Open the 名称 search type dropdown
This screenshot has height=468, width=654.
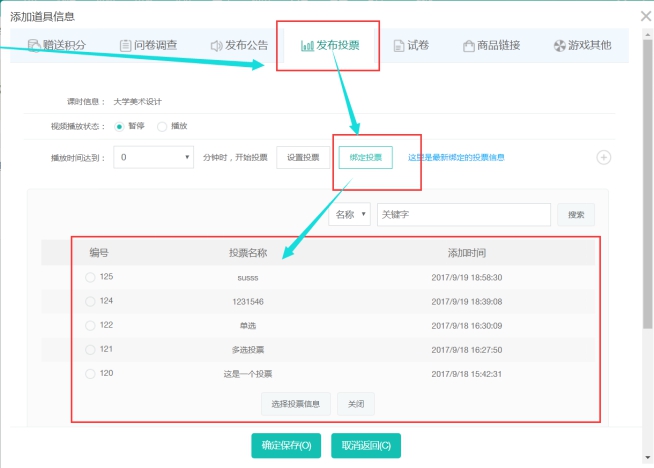(x=350, y=214)
